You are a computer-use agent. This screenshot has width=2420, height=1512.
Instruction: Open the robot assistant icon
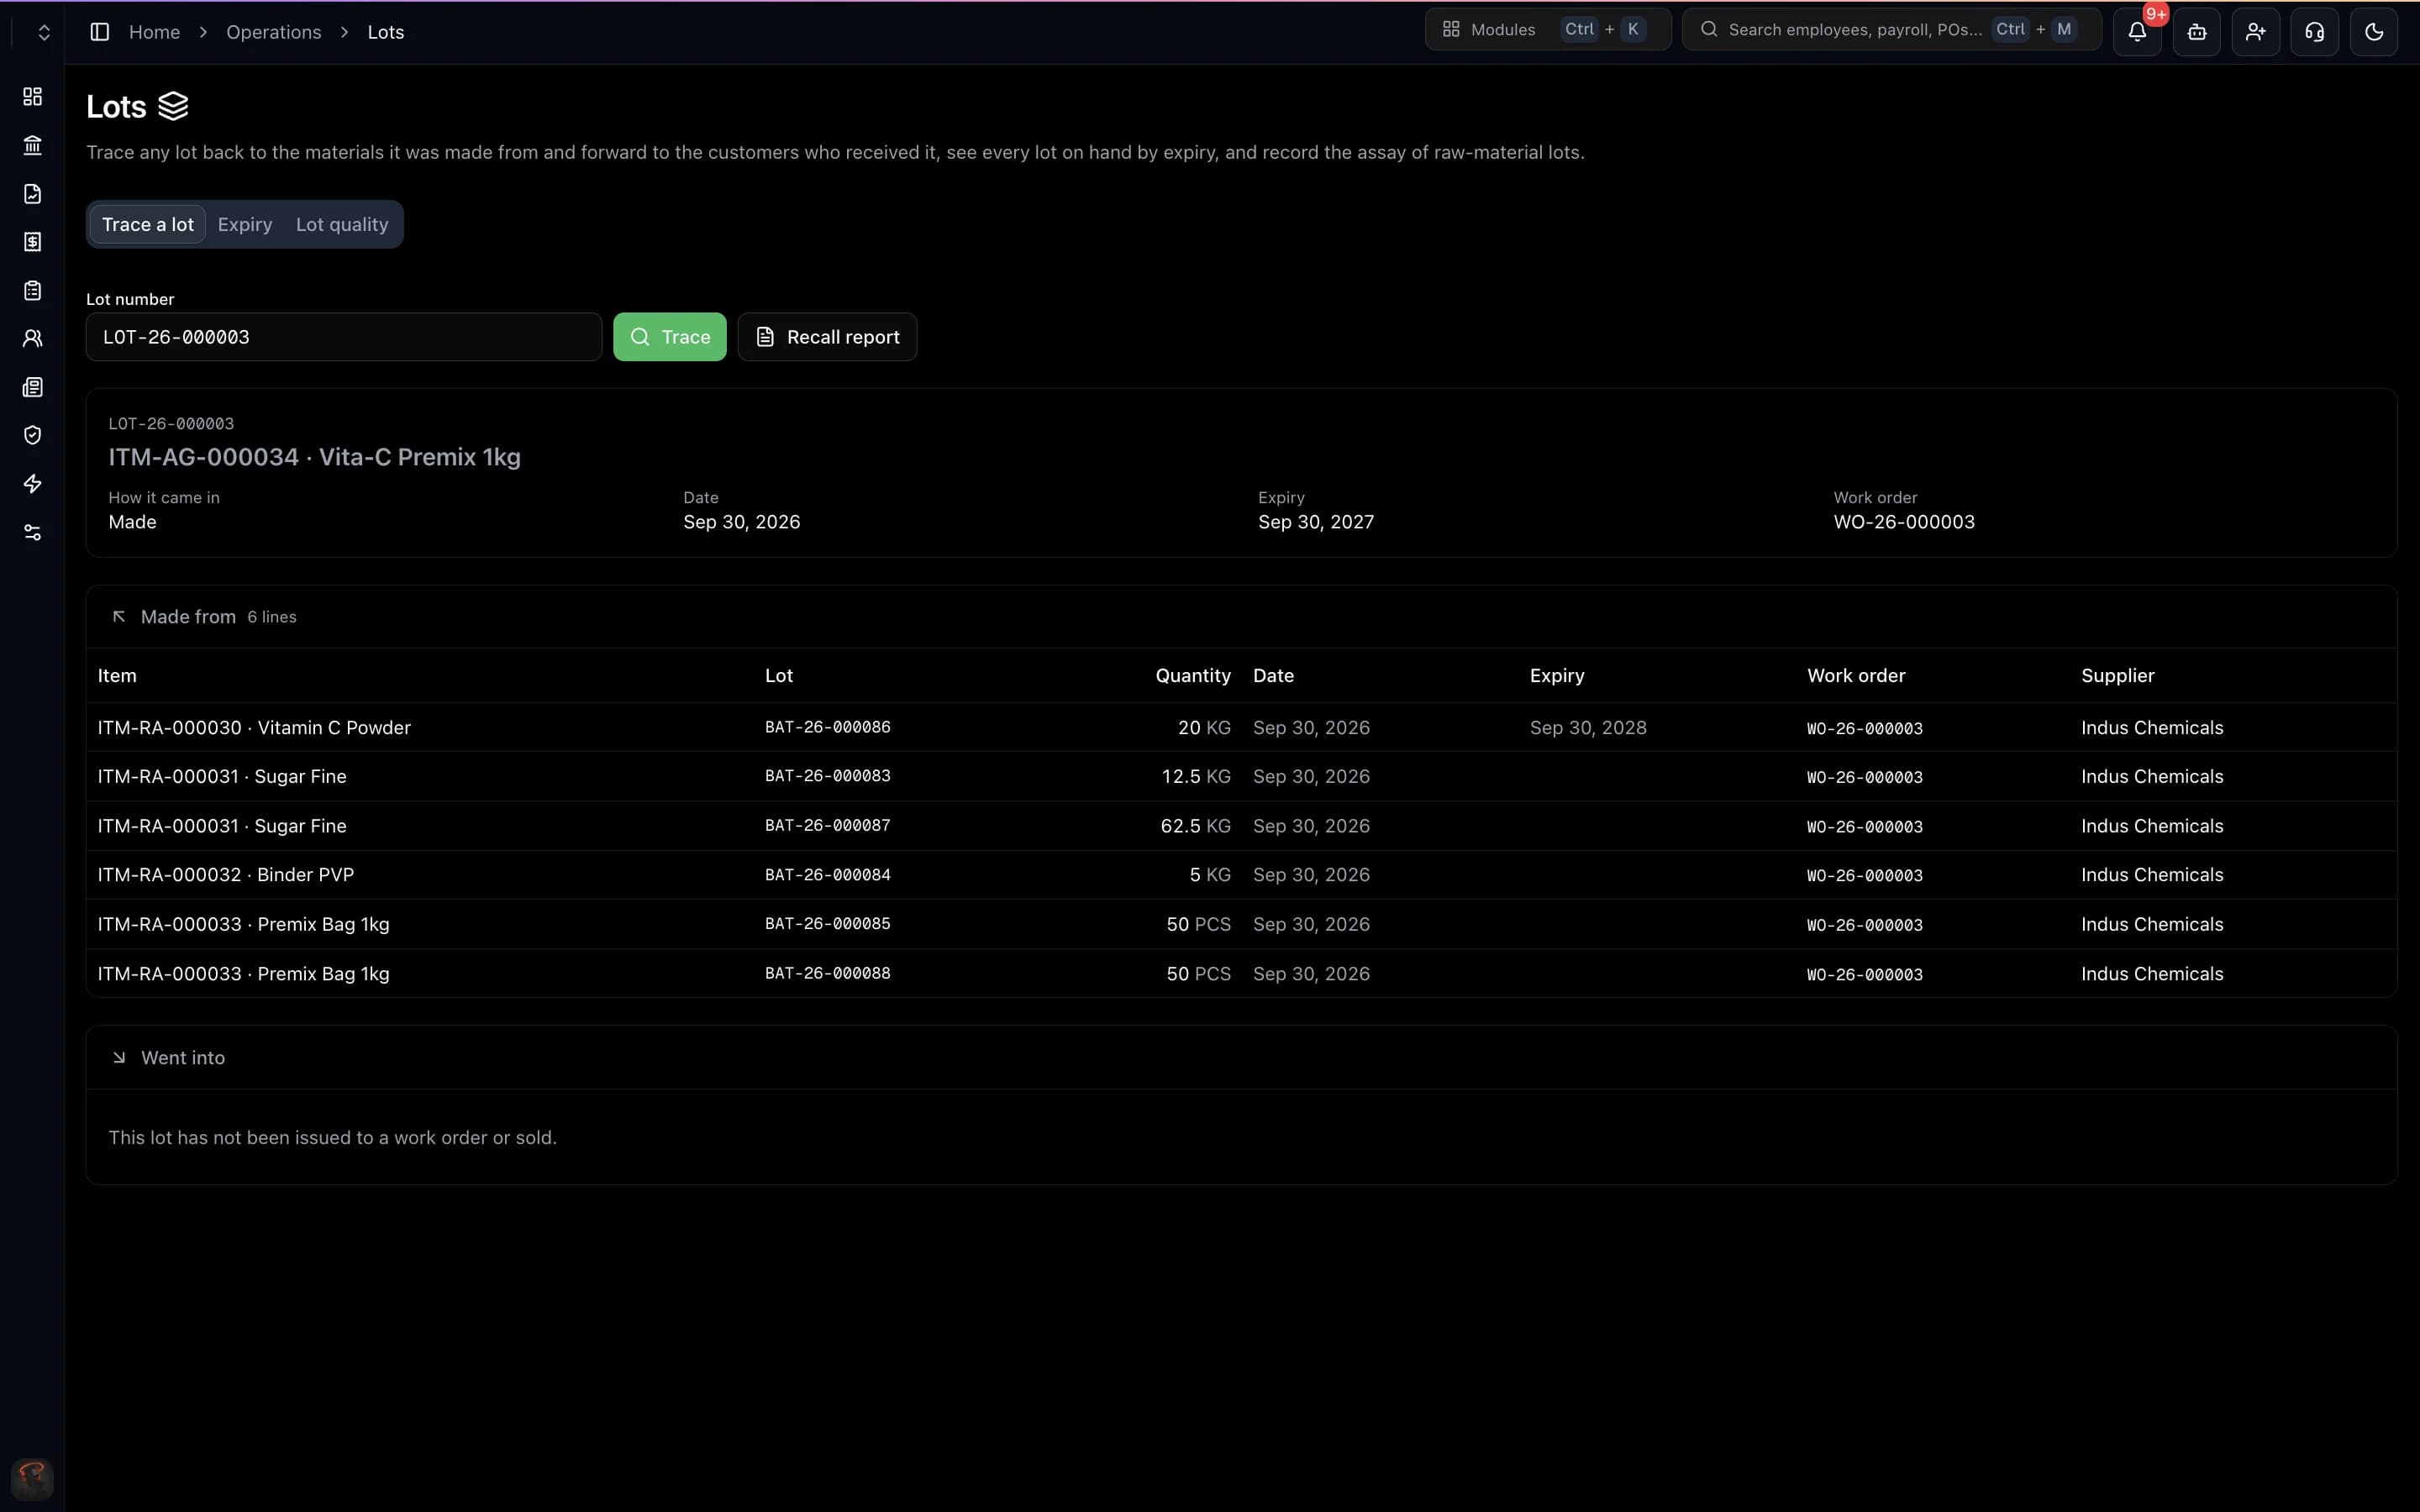click(2196, 32)
